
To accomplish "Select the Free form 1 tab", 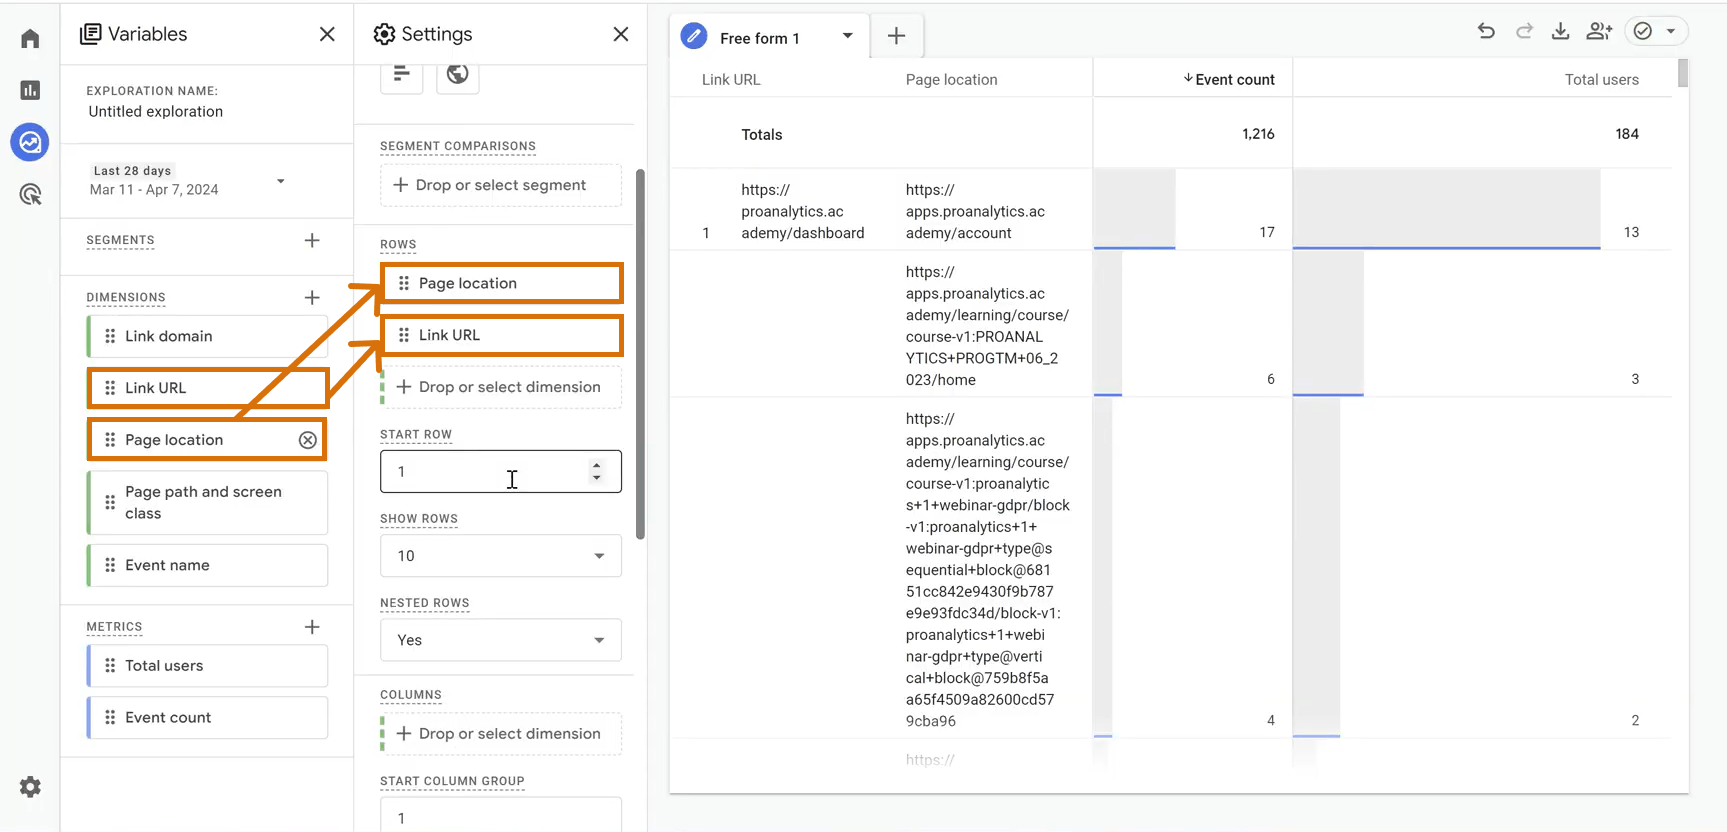I will (759, 38).
